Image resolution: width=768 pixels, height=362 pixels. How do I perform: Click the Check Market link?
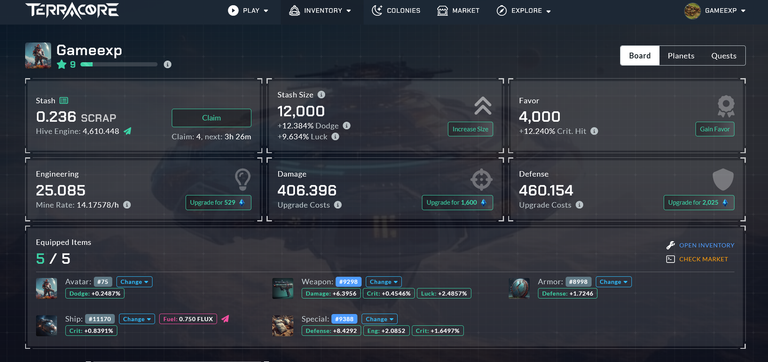(703, 259)
